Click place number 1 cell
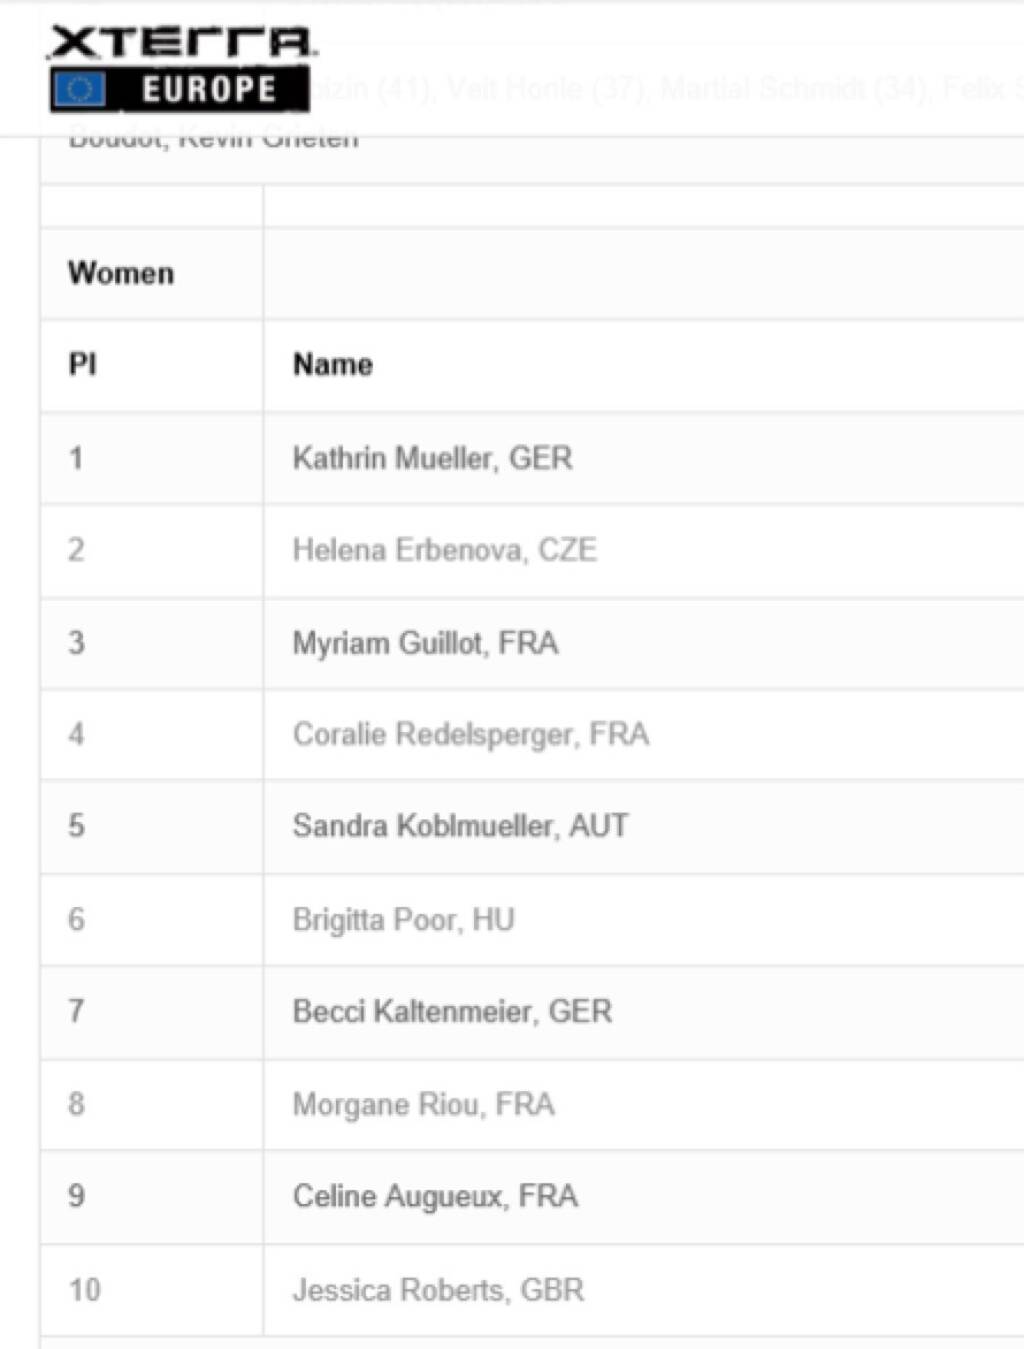1024x1349 pixels. point(76,458)
